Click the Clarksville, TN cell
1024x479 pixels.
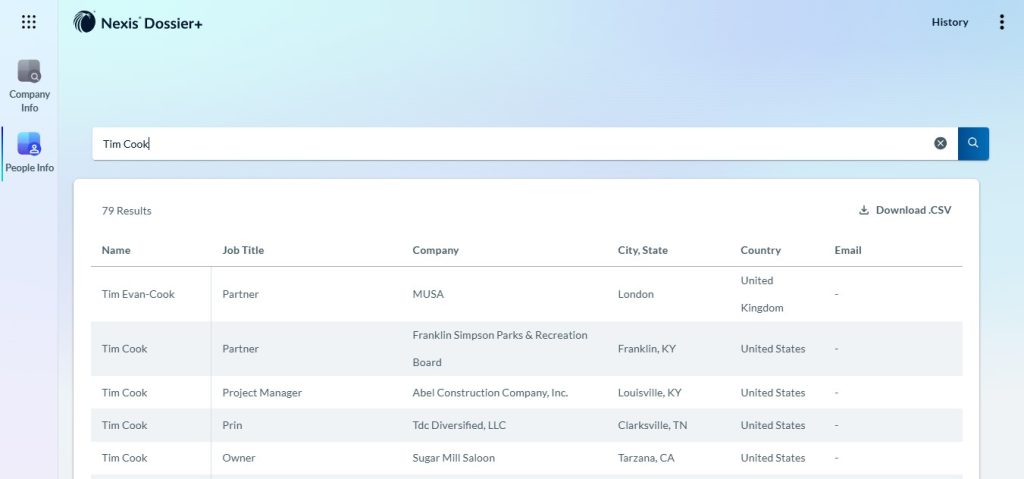[652, 425]
